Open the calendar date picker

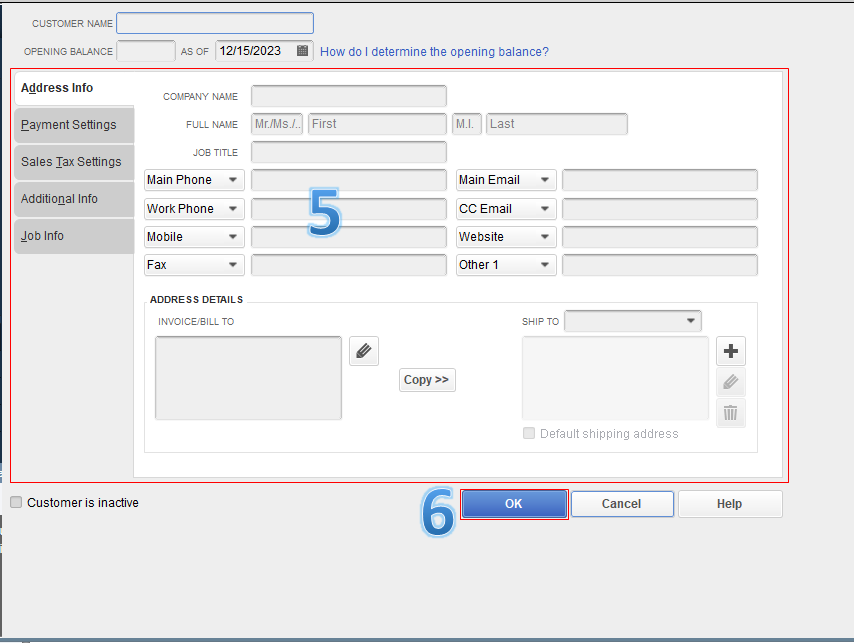coord(303,50)
